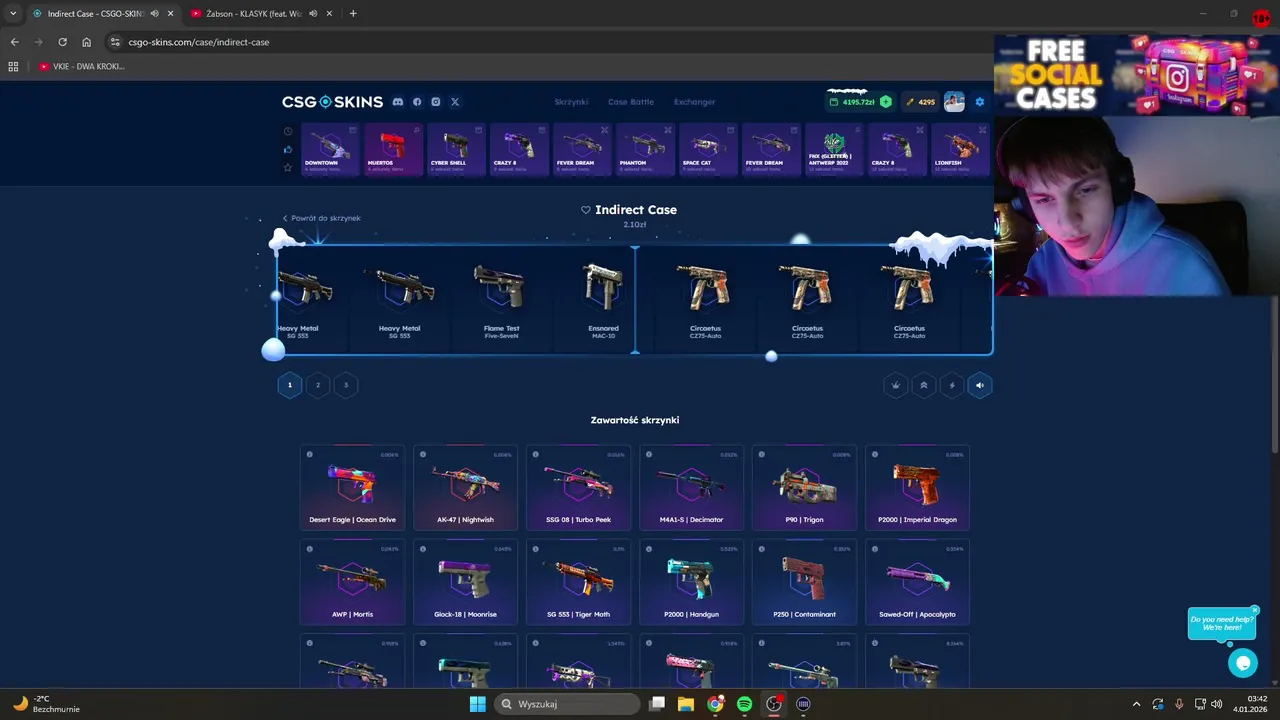Select the SG 553 Tiger Moth item card
Screen dimensions: 1280x720
point(578,582)
